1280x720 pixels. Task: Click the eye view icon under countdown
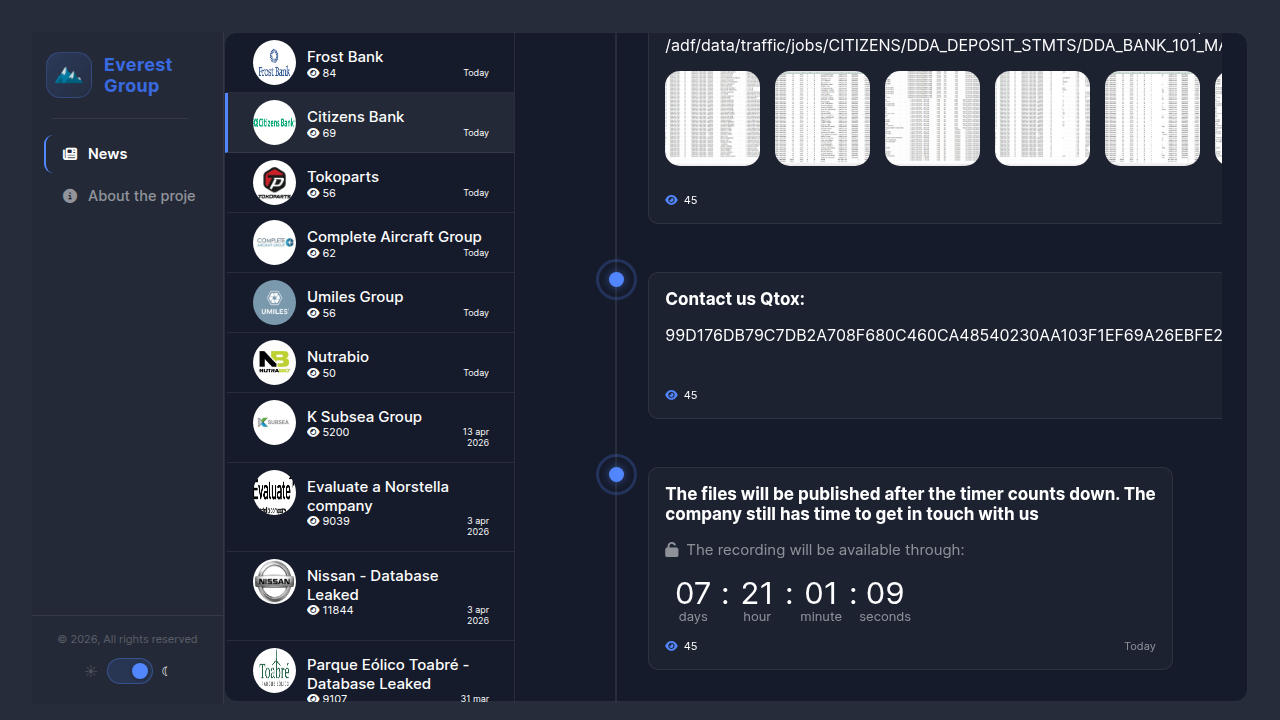672,646
